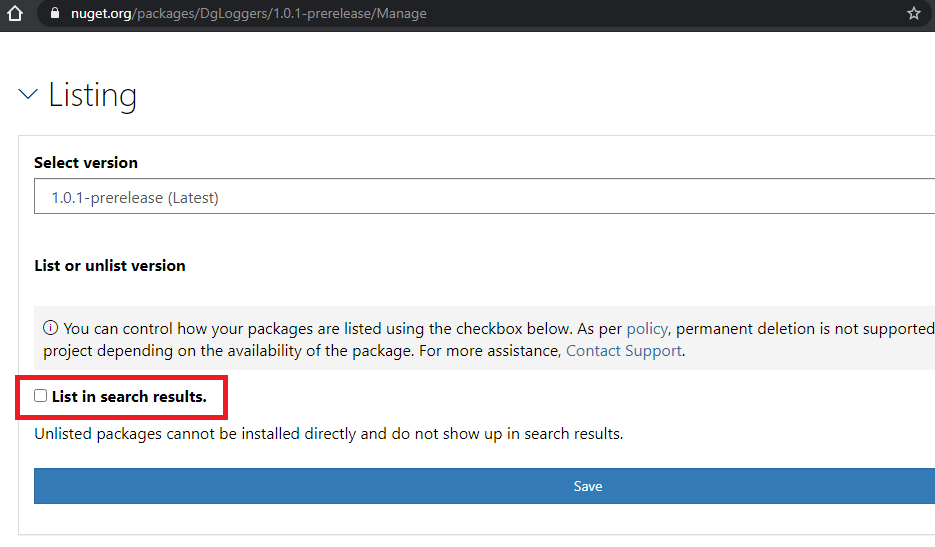
Task: Click the info circle icon in notice
Action: pos(50,329)
